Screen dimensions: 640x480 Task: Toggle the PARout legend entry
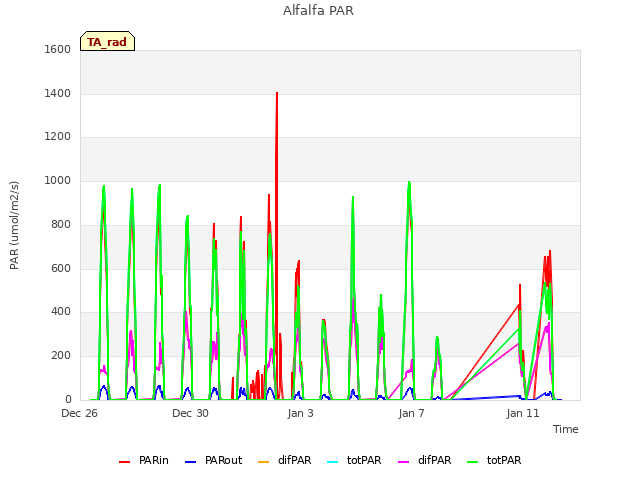coord(213,460)
